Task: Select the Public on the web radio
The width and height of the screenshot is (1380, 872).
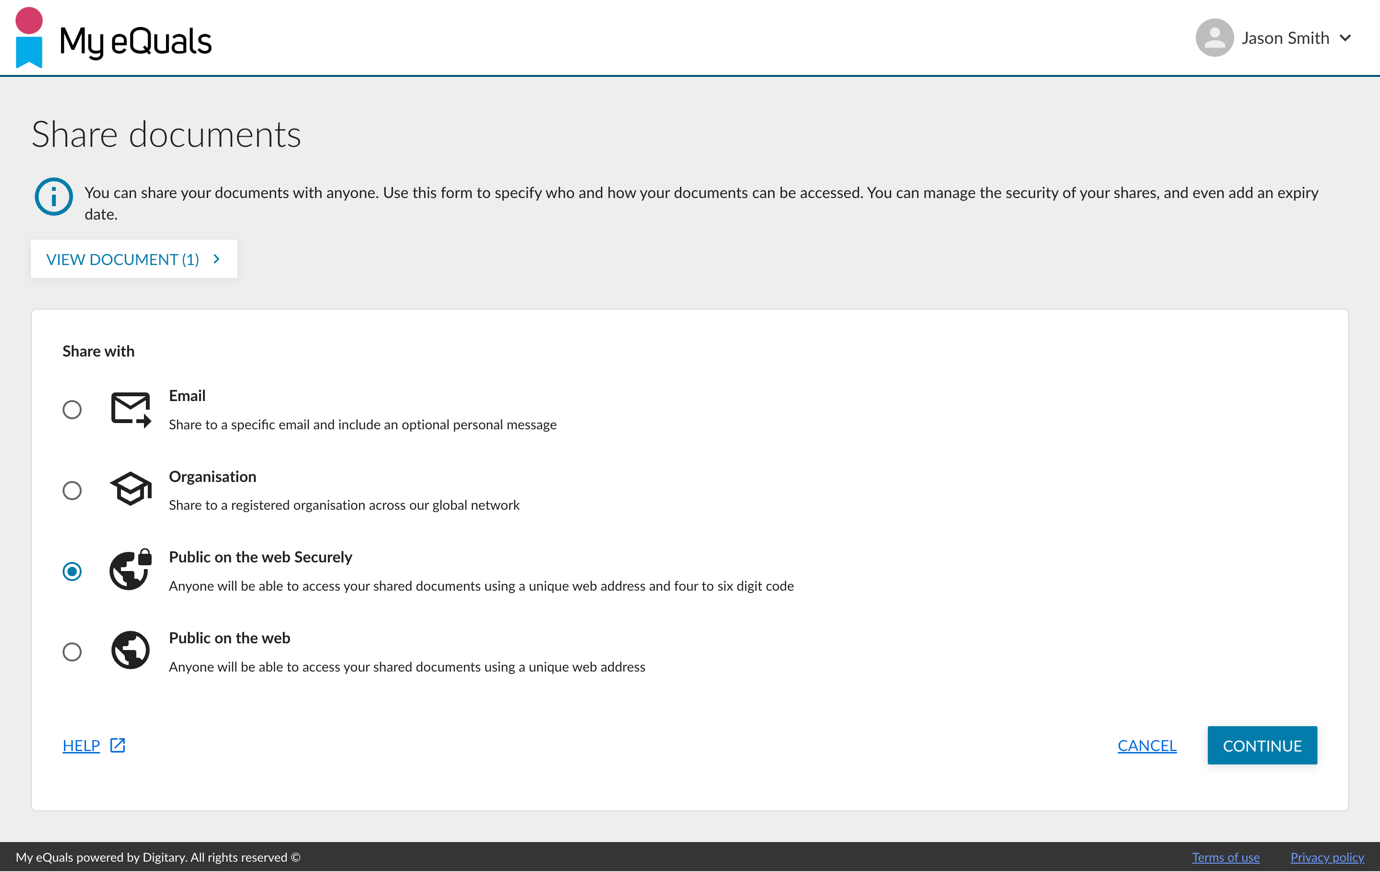Action: tap(72, 652)
